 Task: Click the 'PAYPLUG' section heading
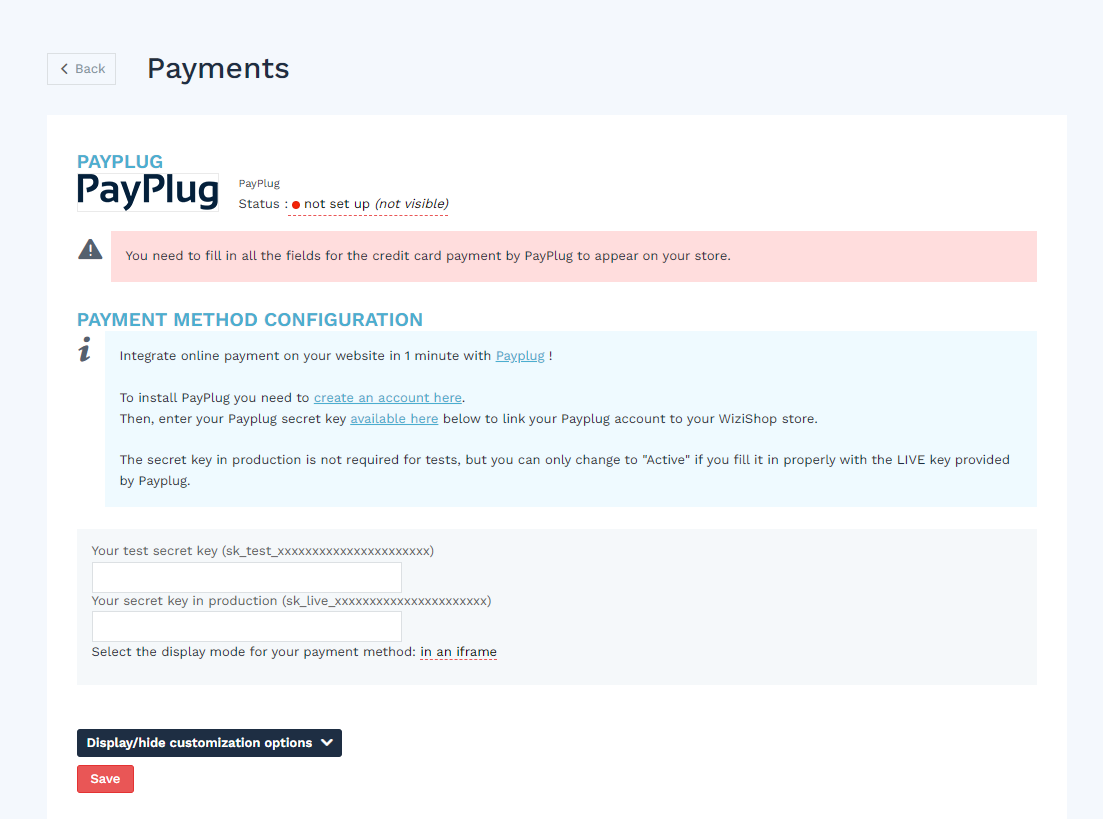point(120,162)
